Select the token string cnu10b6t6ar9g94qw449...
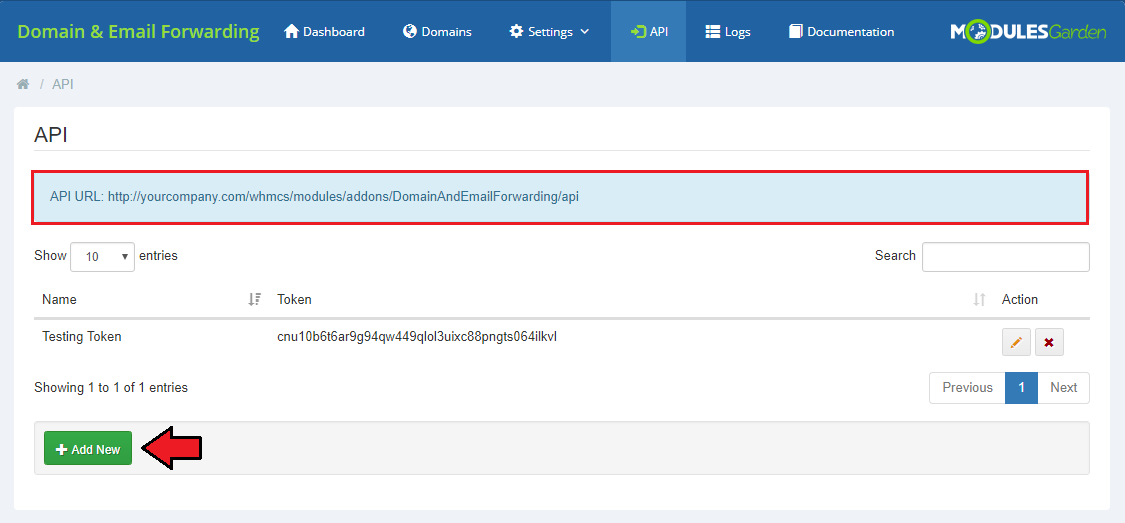This screenshot has height=523, width=1125. click(417, 336)
